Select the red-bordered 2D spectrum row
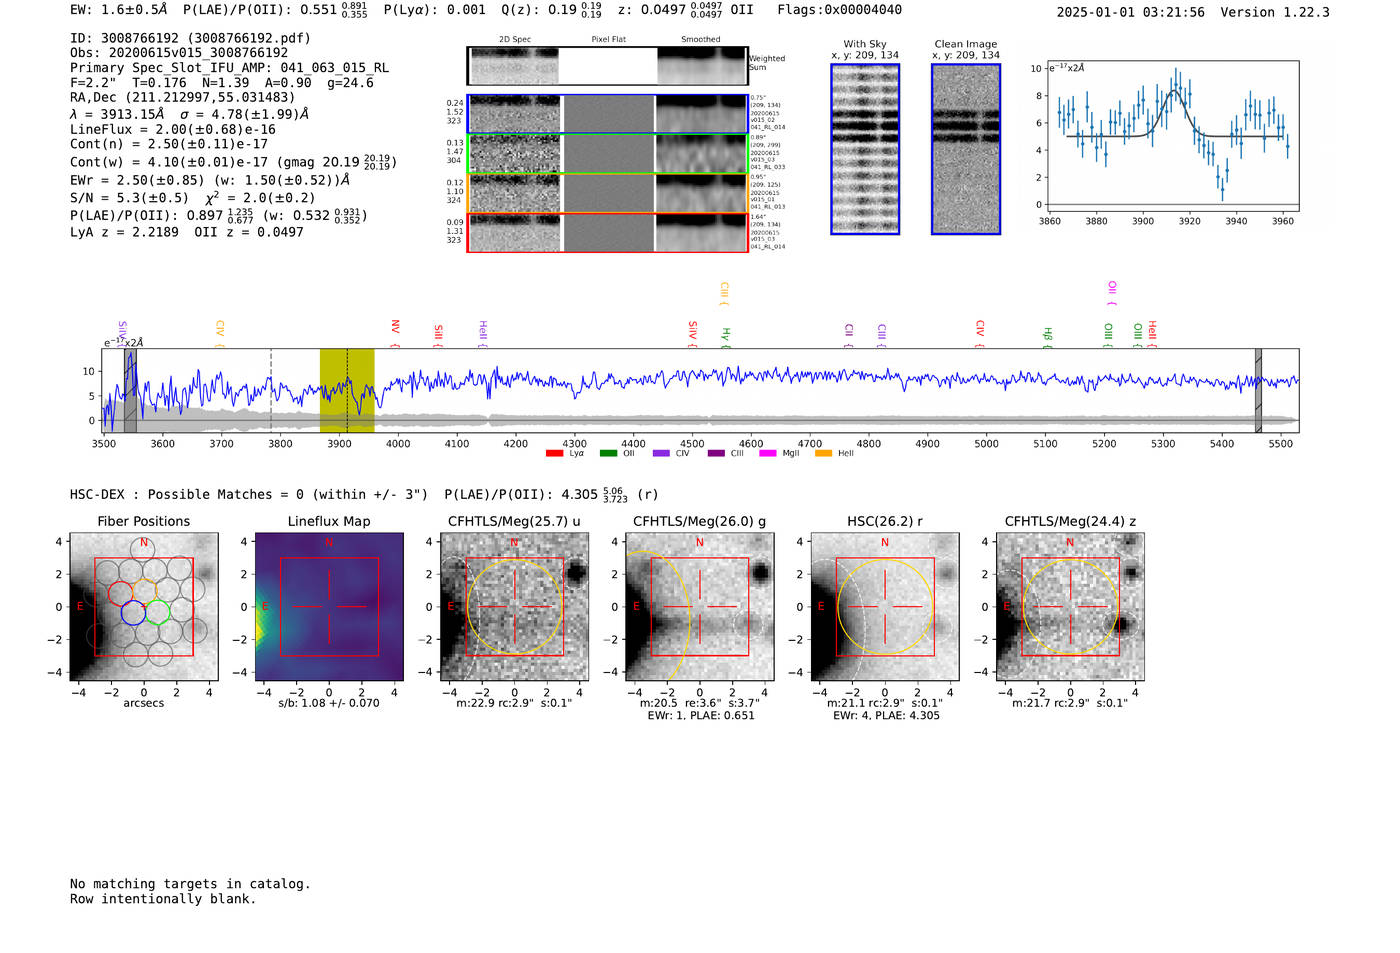Screen dimensions: 1400x953 pos(608,233)
